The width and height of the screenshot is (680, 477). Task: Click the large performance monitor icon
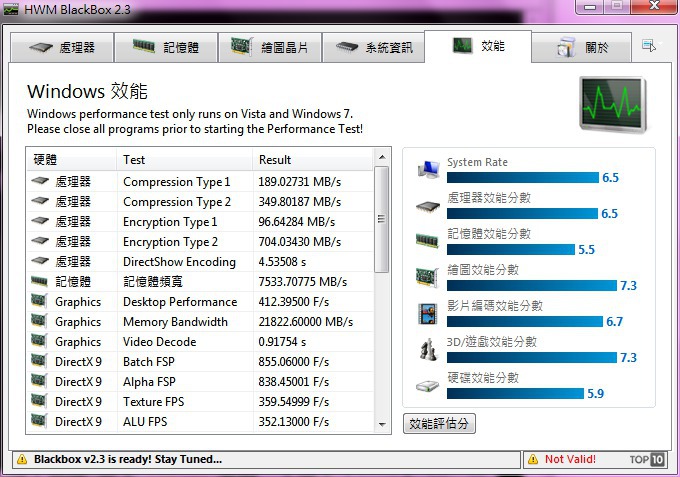[x=613, y=105]
